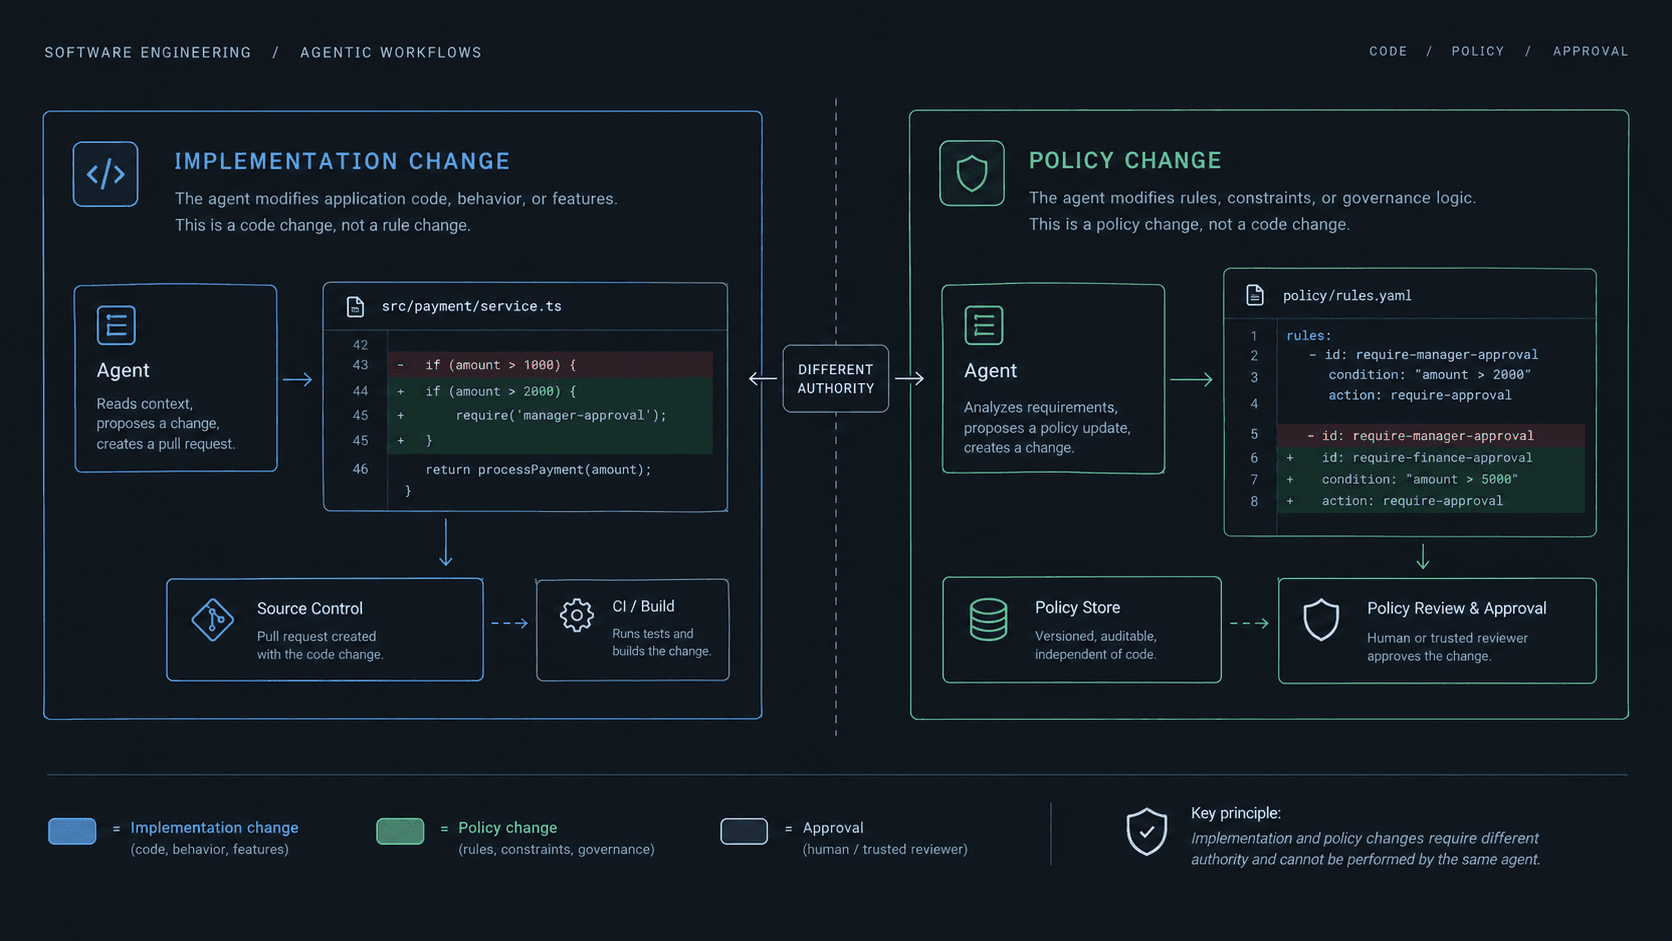The image size is (1672, 941).
Task: Click the added 'id: require-finance-approval' line
Action: (1431, 457)
